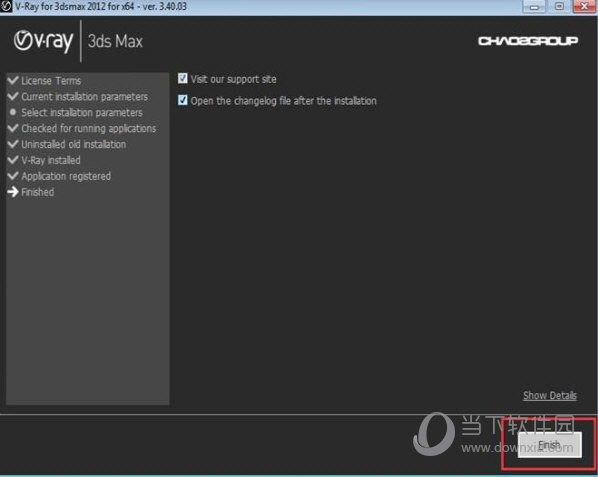Click the V-Ray logo

(43, 41)
